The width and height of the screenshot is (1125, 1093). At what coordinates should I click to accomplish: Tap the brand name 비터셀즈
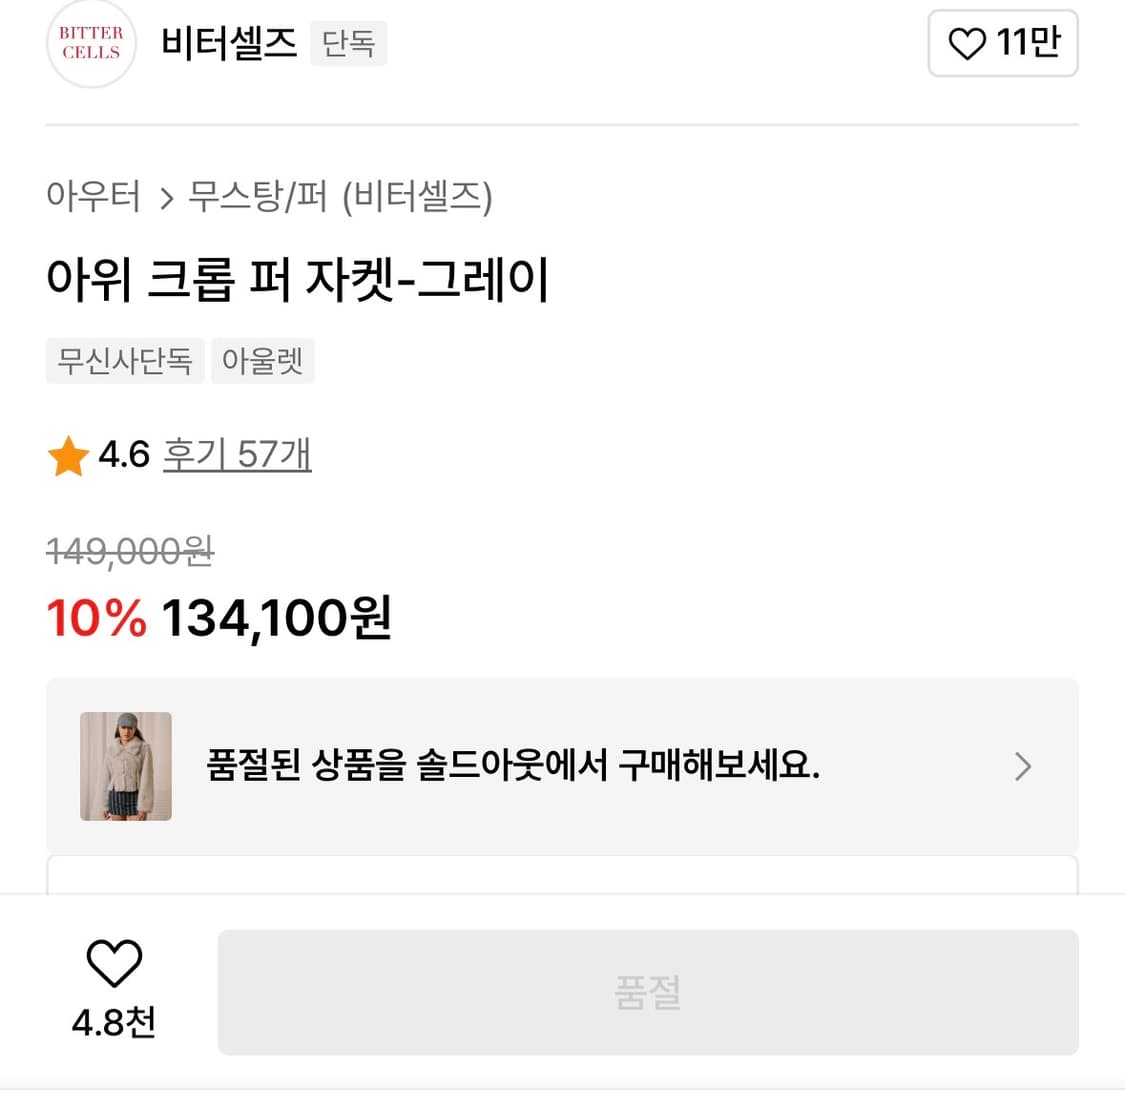pos(228,43)
